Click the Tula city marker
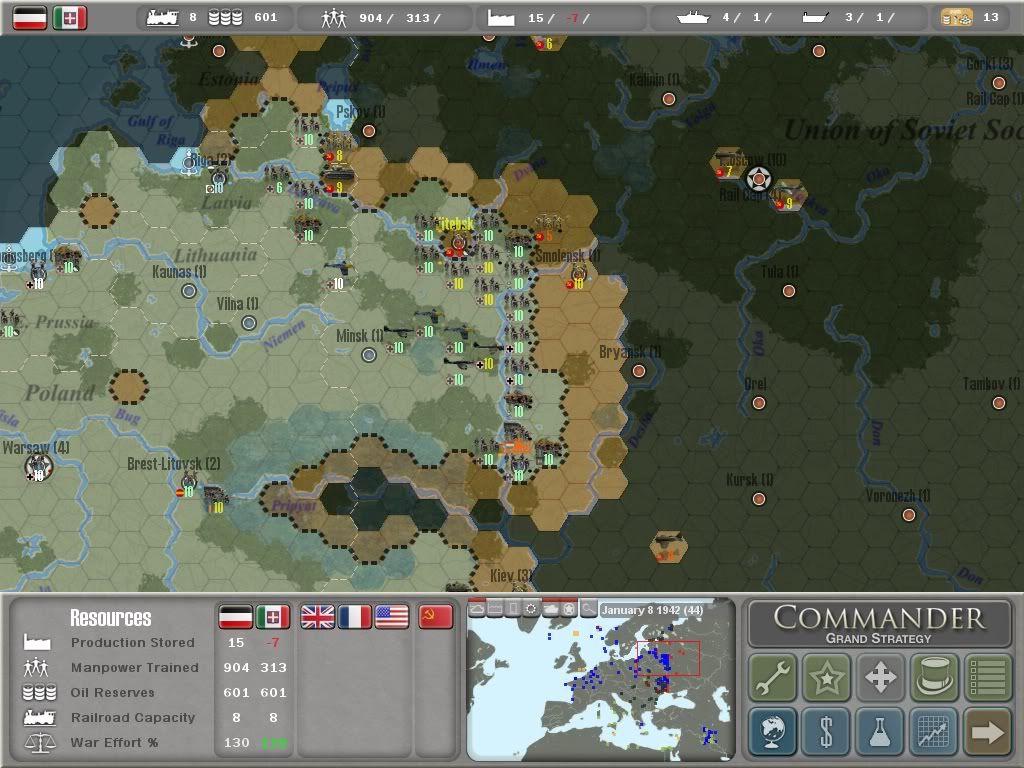 [789, 291]
